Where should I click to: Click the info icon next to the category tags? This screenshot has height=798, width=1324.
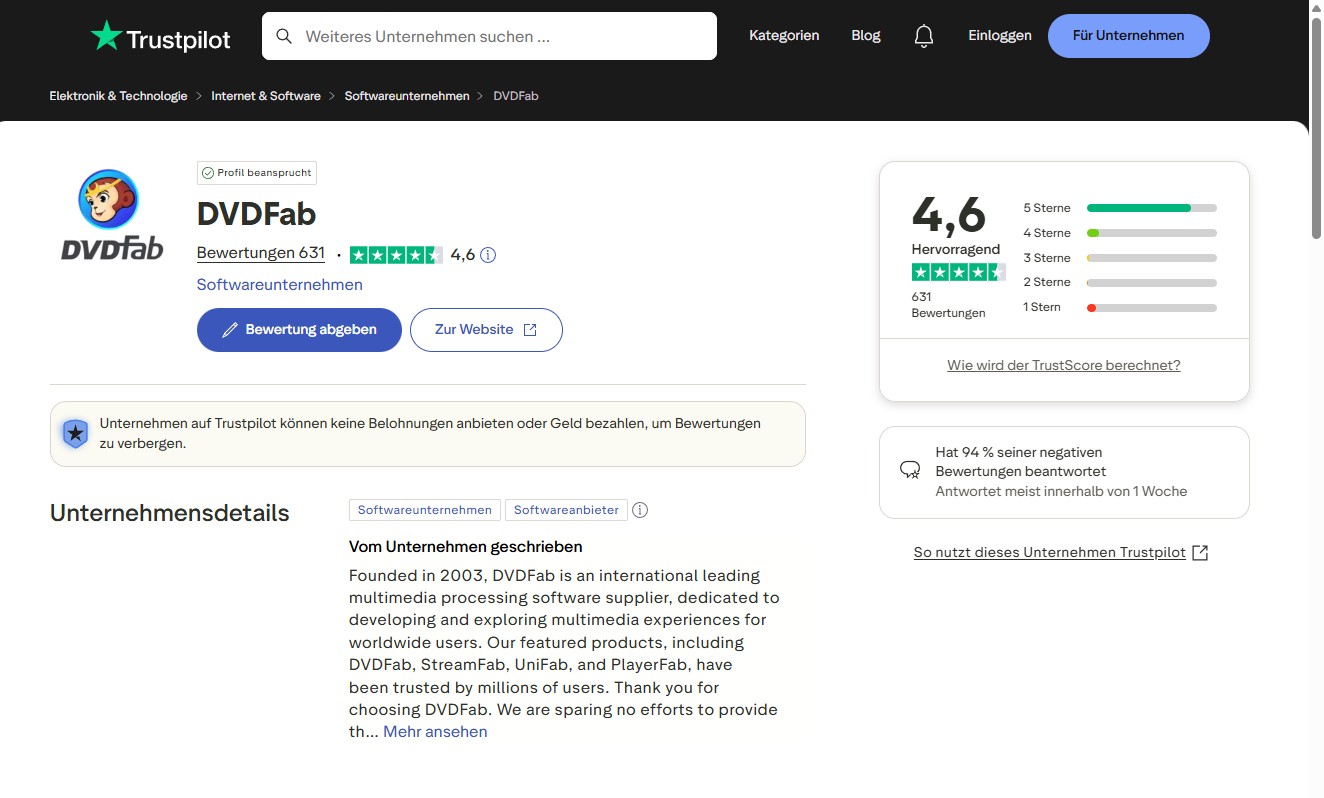(640, 509)
